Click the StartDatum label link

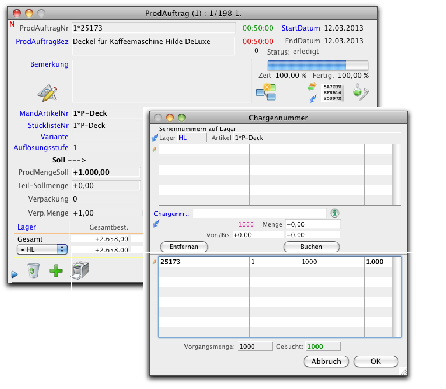301,28
